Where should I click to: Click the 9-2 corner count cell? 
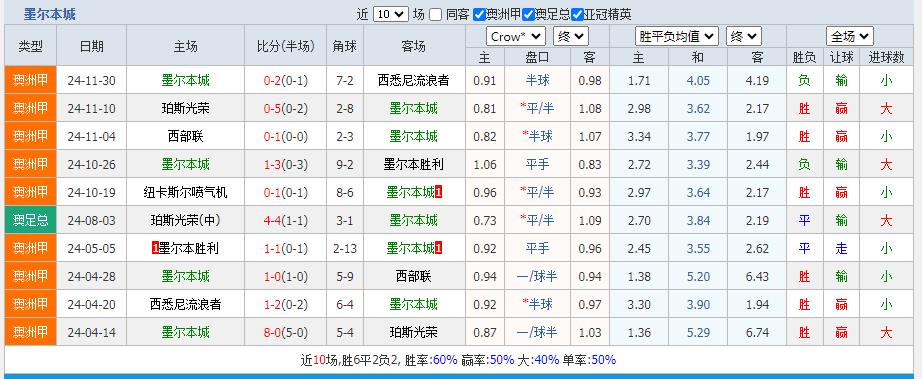tap(345, 165)
